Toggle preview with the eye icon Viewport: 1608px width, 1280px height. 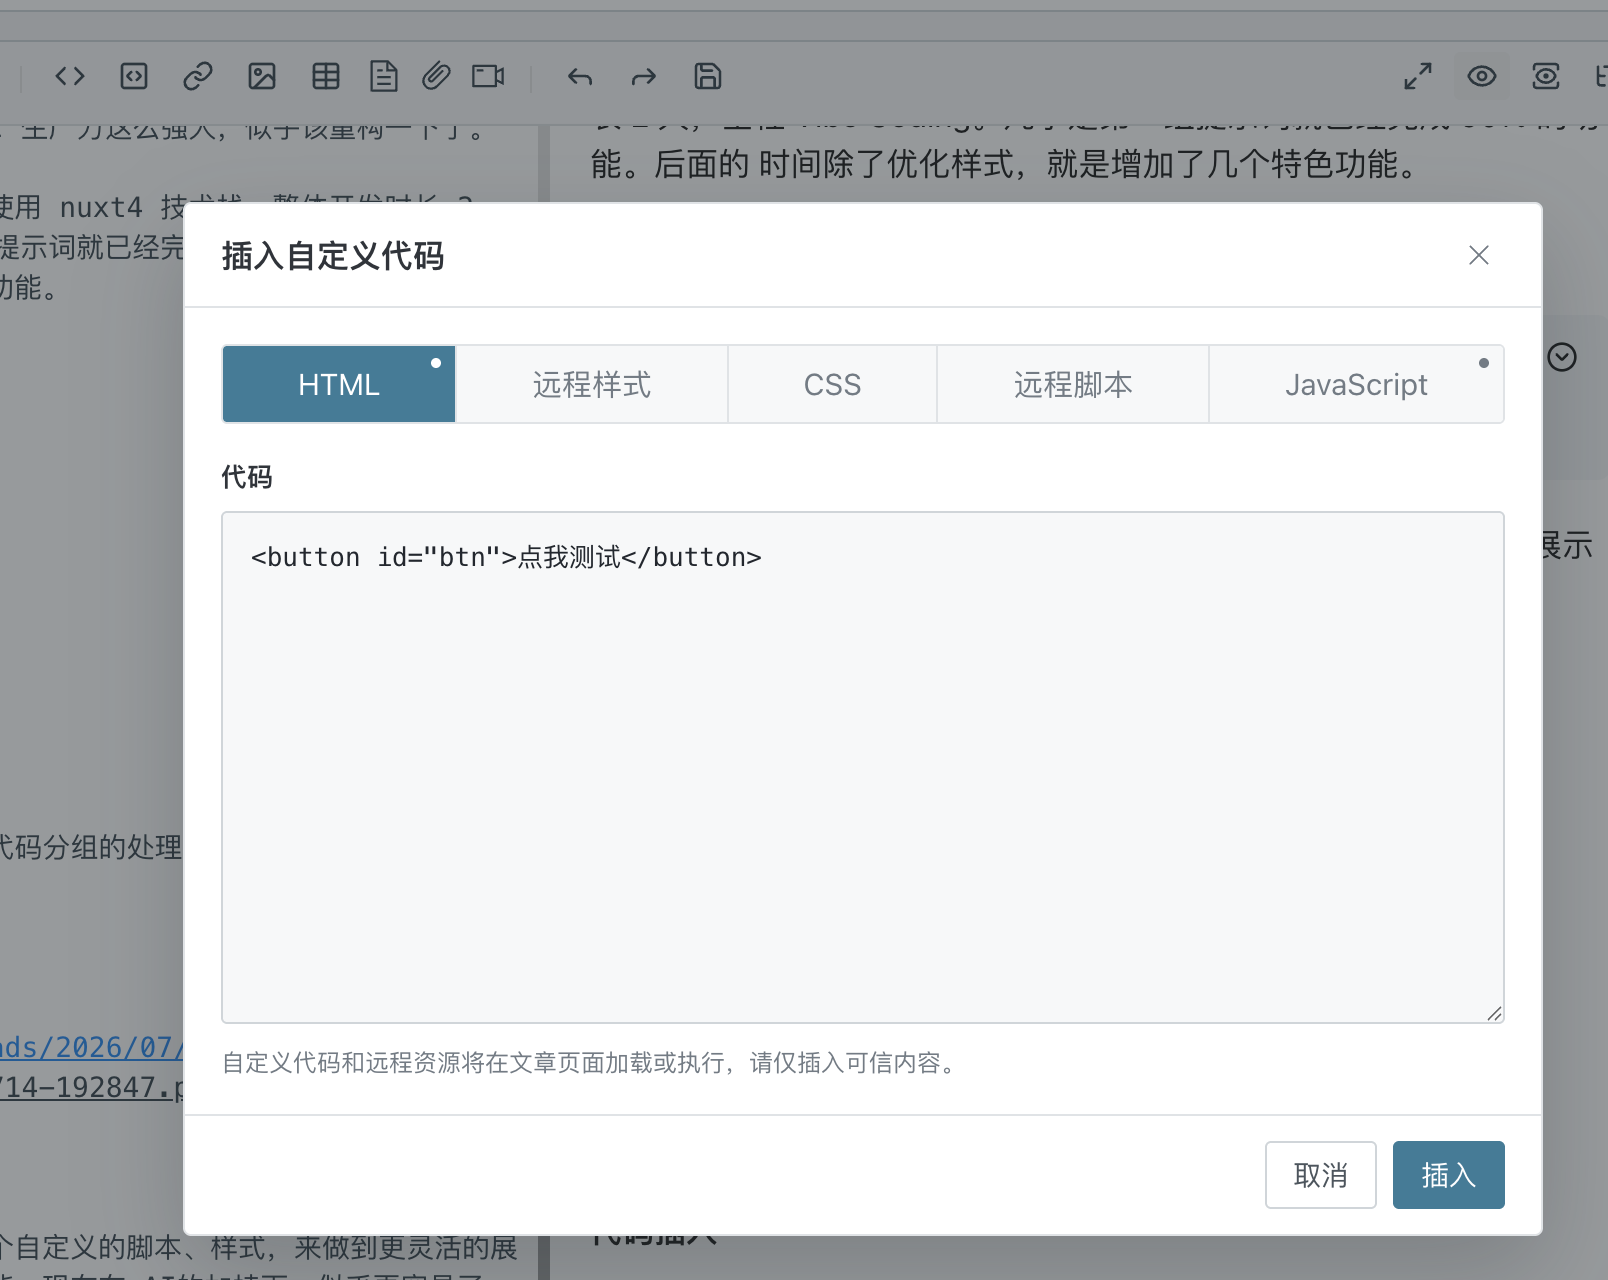(x=1482, y=76)
